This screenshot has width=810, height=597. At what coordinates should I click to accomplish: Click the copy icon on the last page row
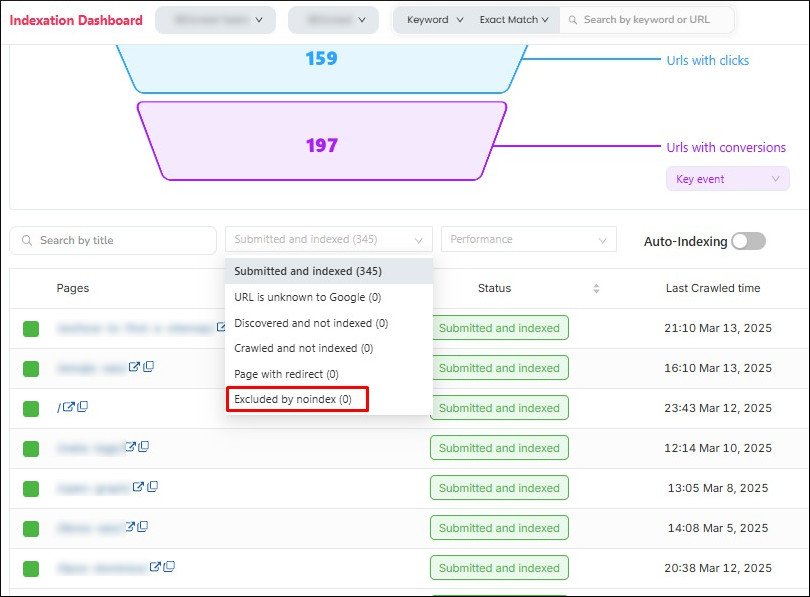coord(170,568)
